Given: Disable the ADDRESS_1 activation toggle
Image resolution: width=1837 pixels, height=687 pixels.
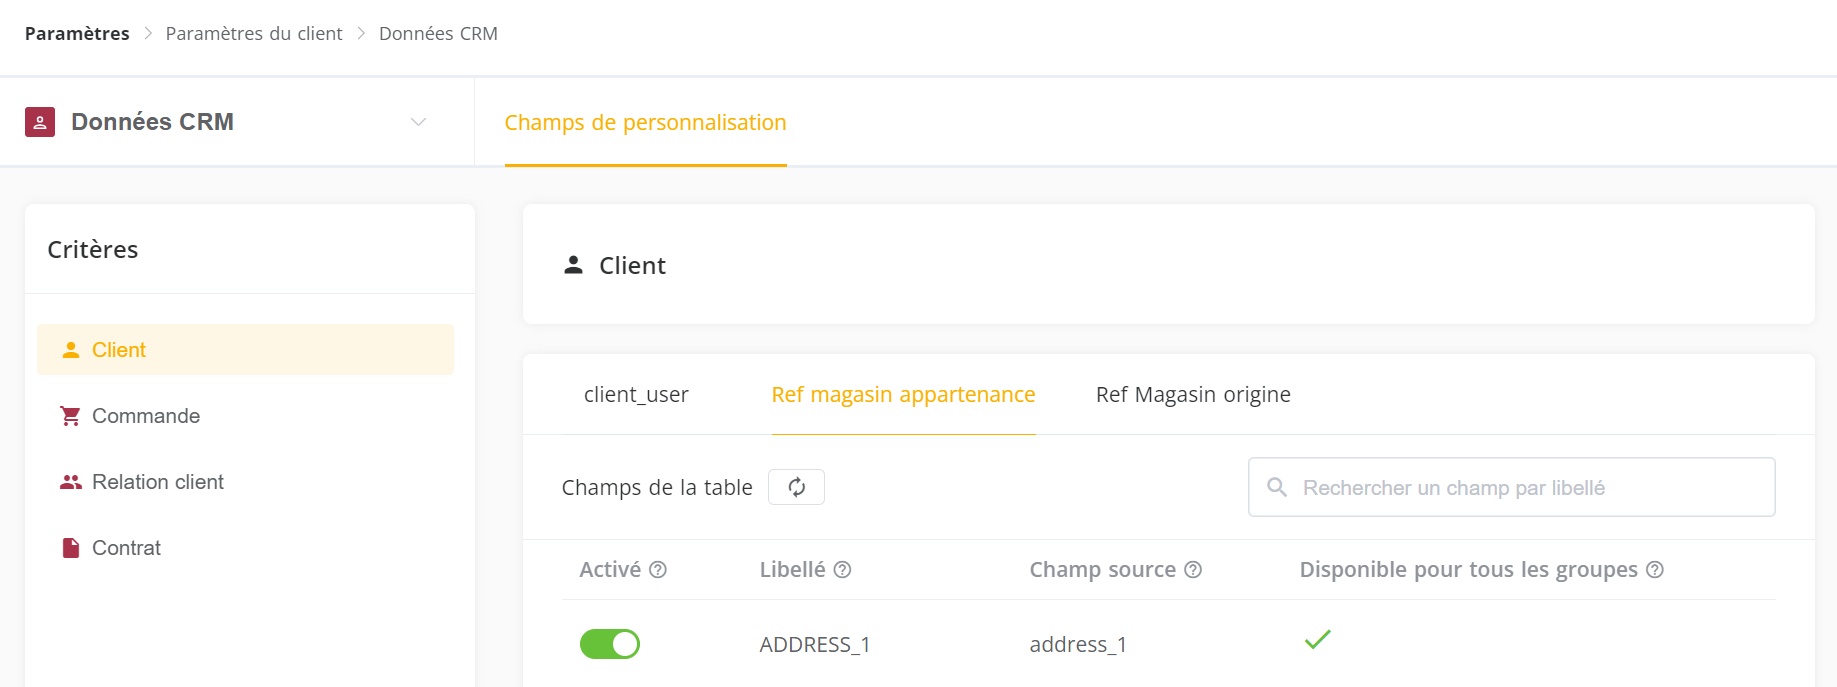Looking at the screenshot, I should [x=610, y=644].
